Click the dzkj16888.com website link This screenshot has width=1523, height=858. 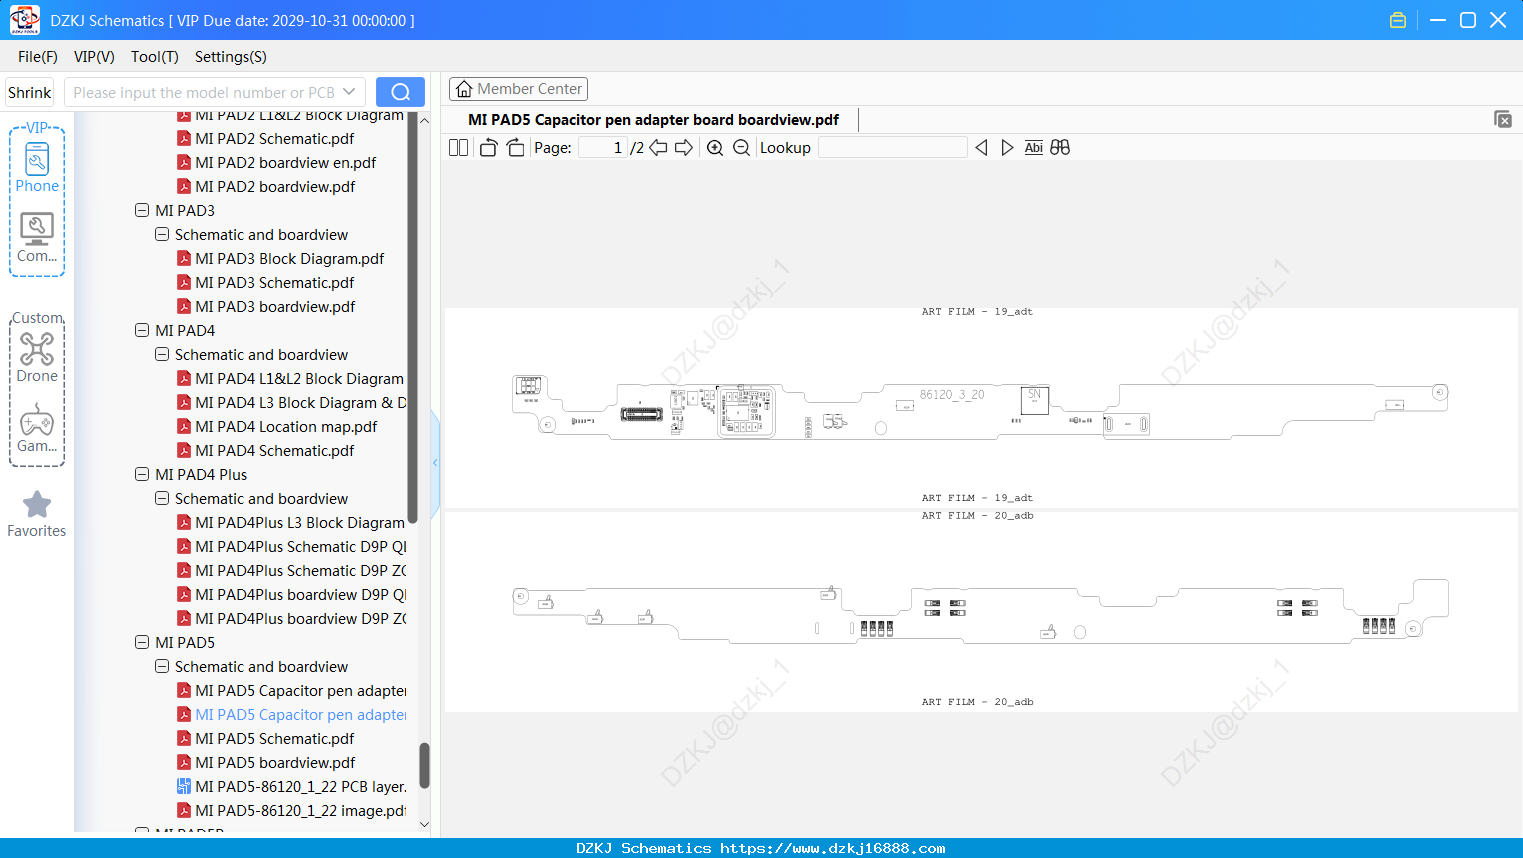point(833,848)
